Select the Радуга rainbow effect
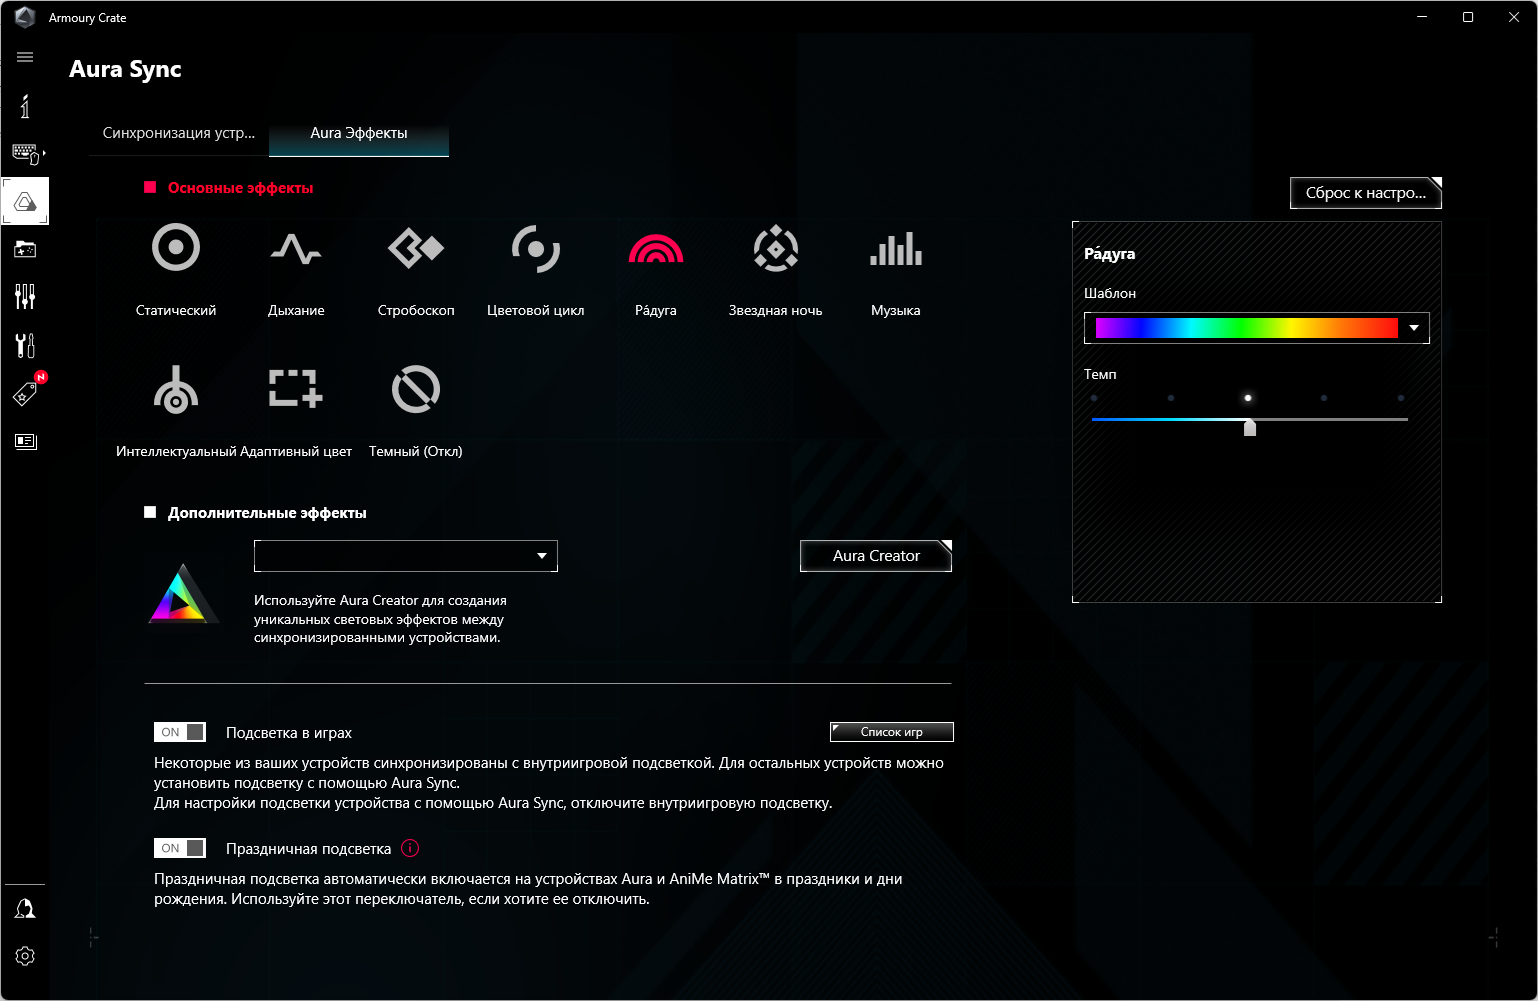Image resolution: width=1538 pixels, height=1001 pixels. click(656, 248)
